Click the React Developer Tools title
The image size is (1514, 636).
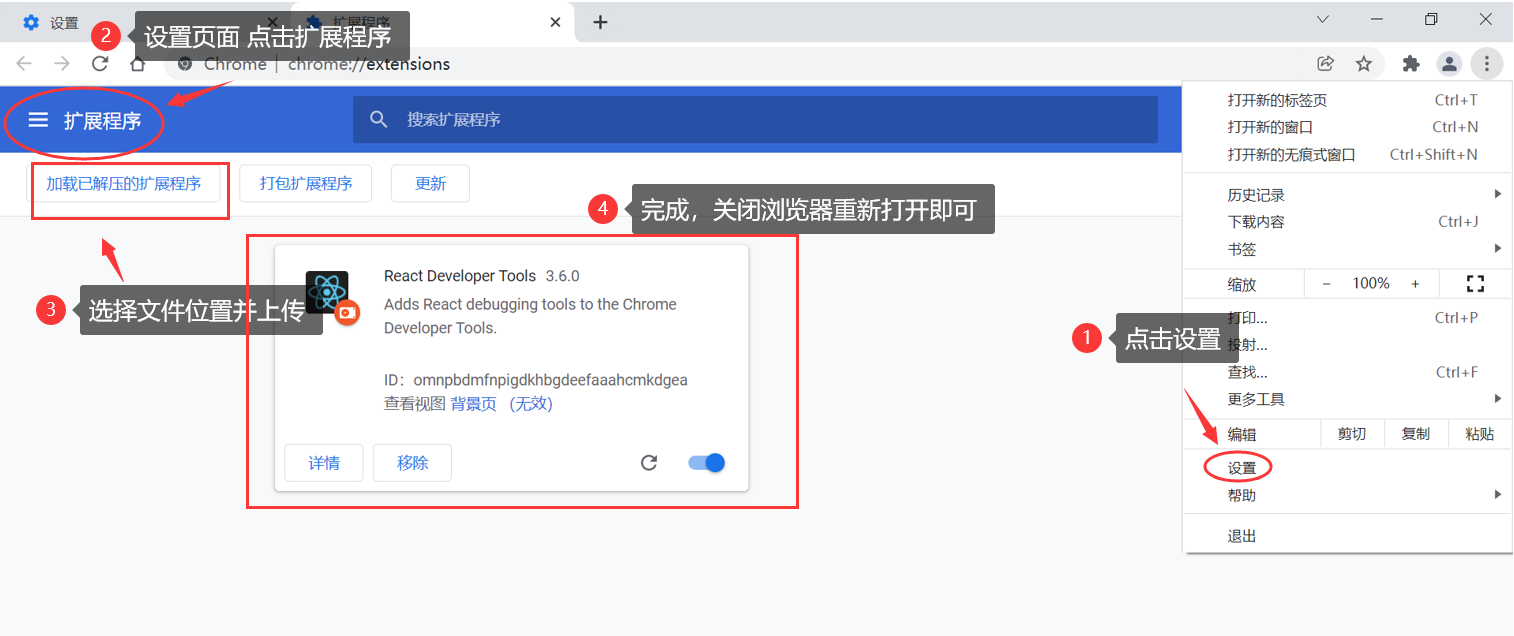[x=460, y=276]
